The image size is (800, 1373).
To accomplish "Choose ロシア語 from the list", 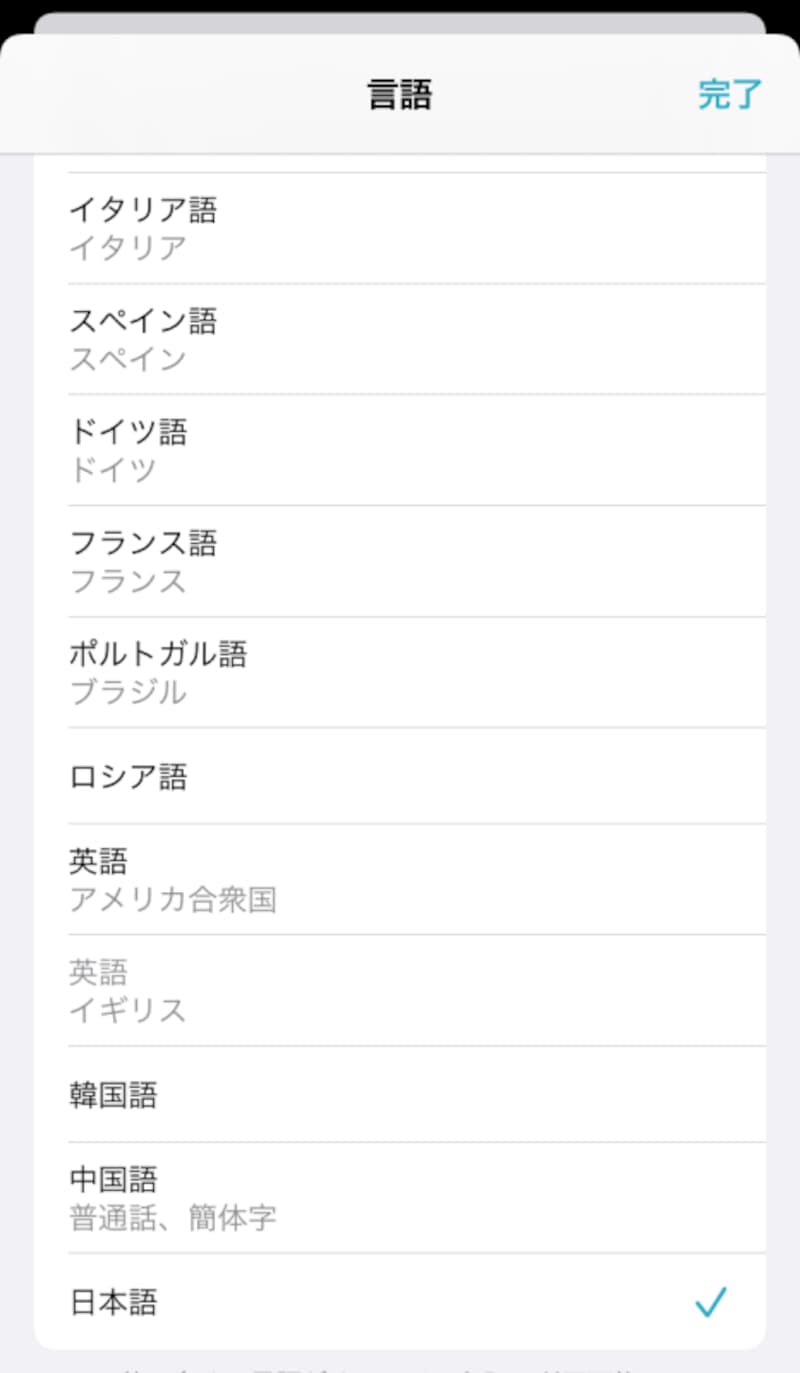I will 128,777.
